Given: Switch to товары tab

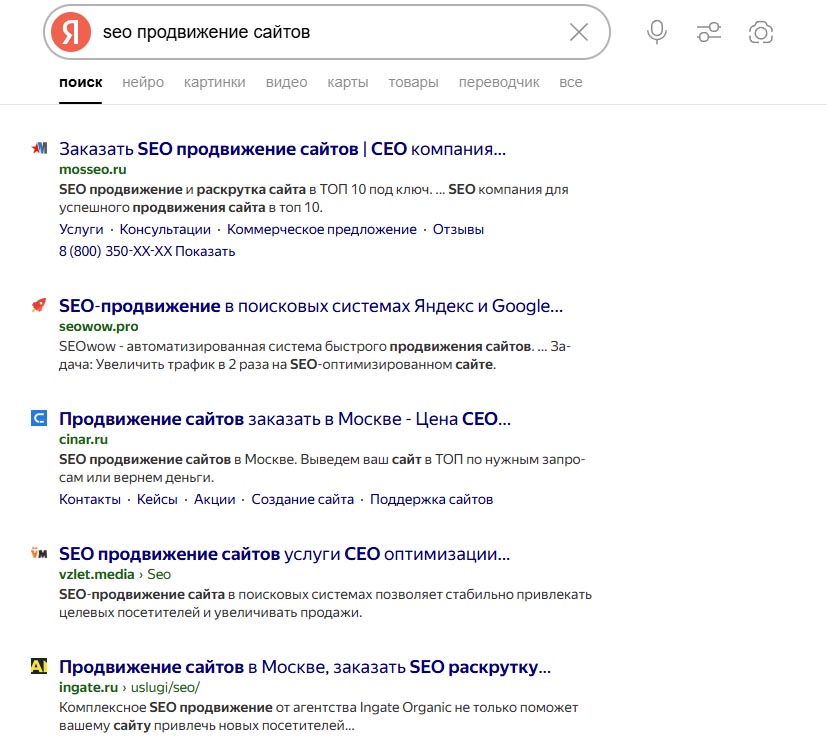Looking at the screenshot, I should pos(414,82).
